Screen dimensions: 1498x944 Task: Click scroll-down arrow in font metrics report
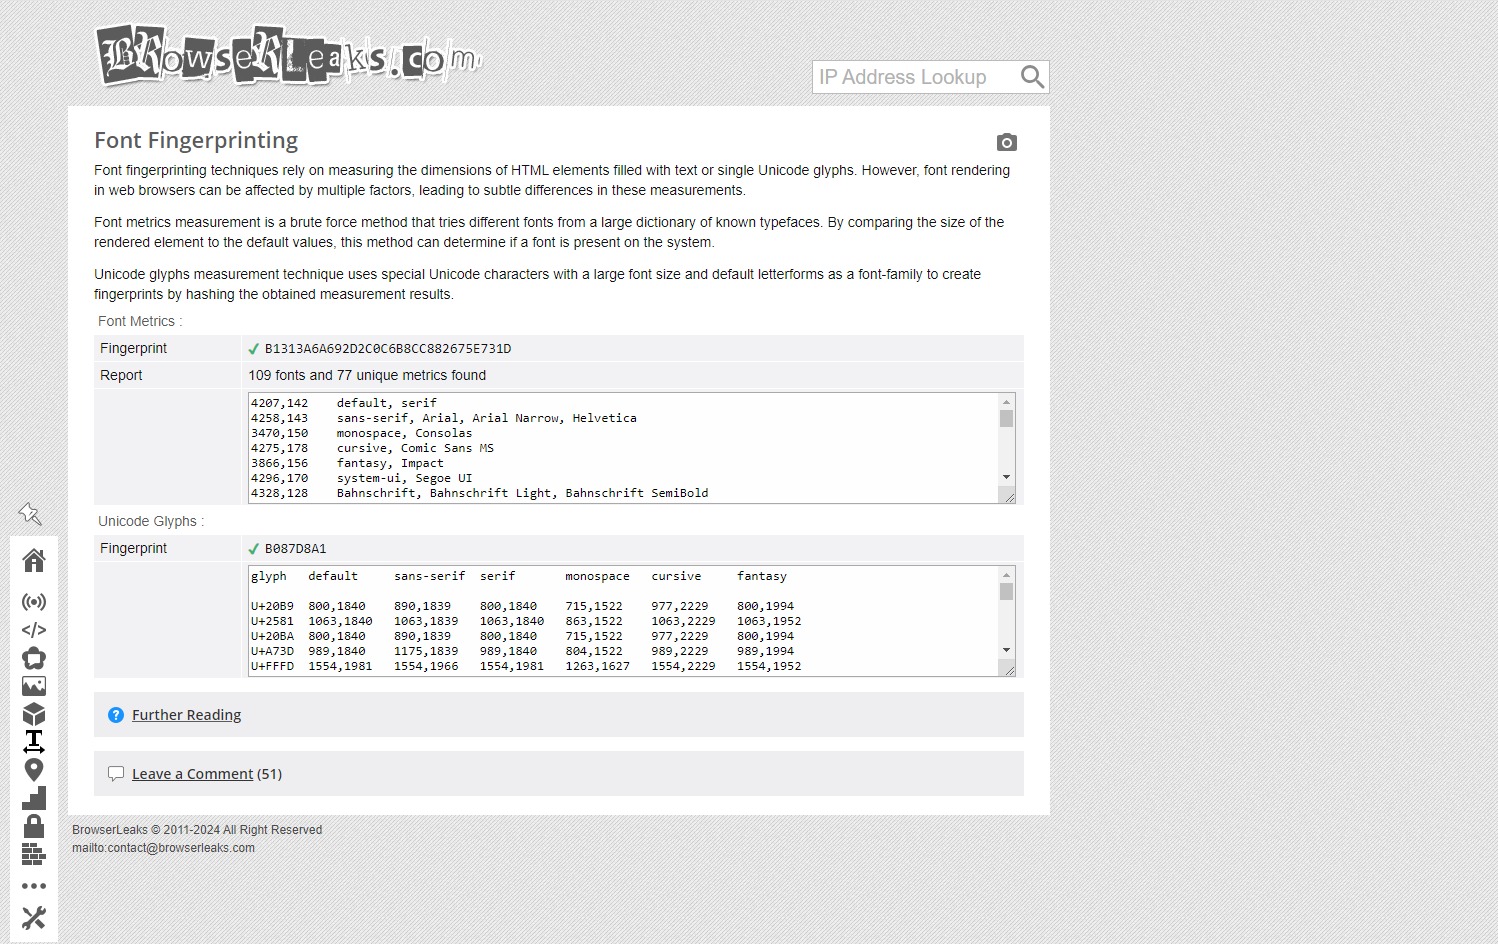pos(1006,477)
